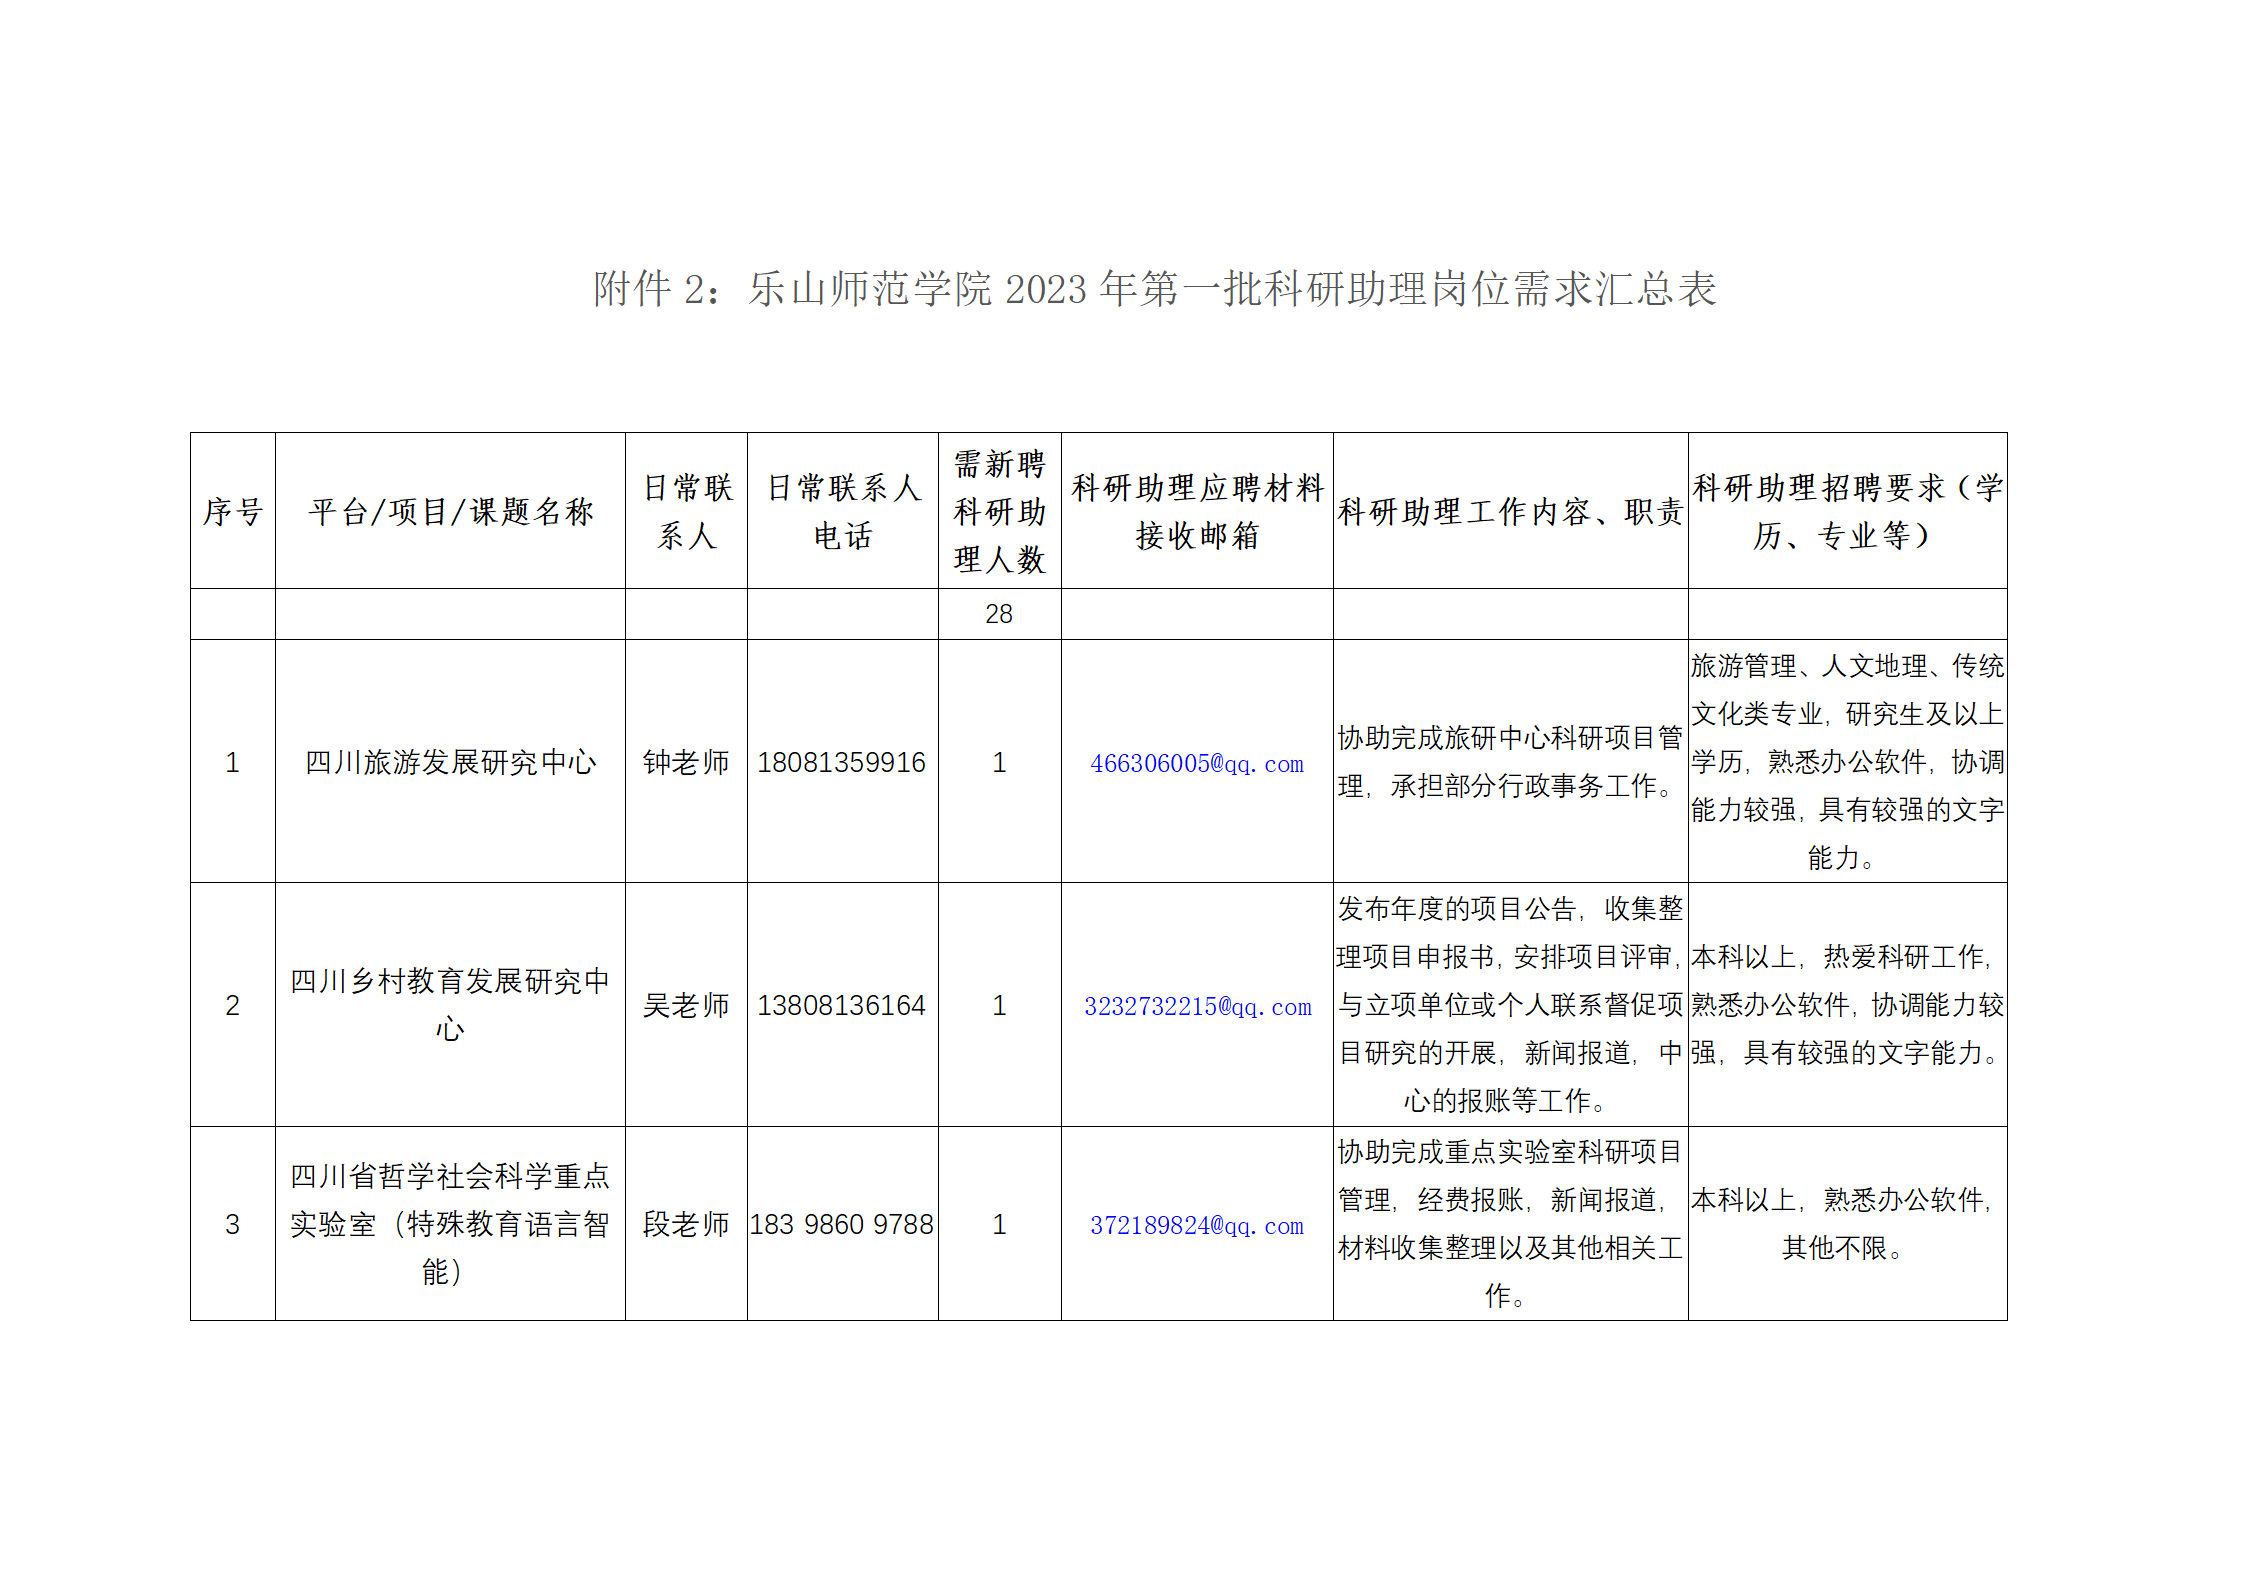Click headcount 1 in 钟老师 row
Screen dimensions: 2245x1587
point(999,762)
